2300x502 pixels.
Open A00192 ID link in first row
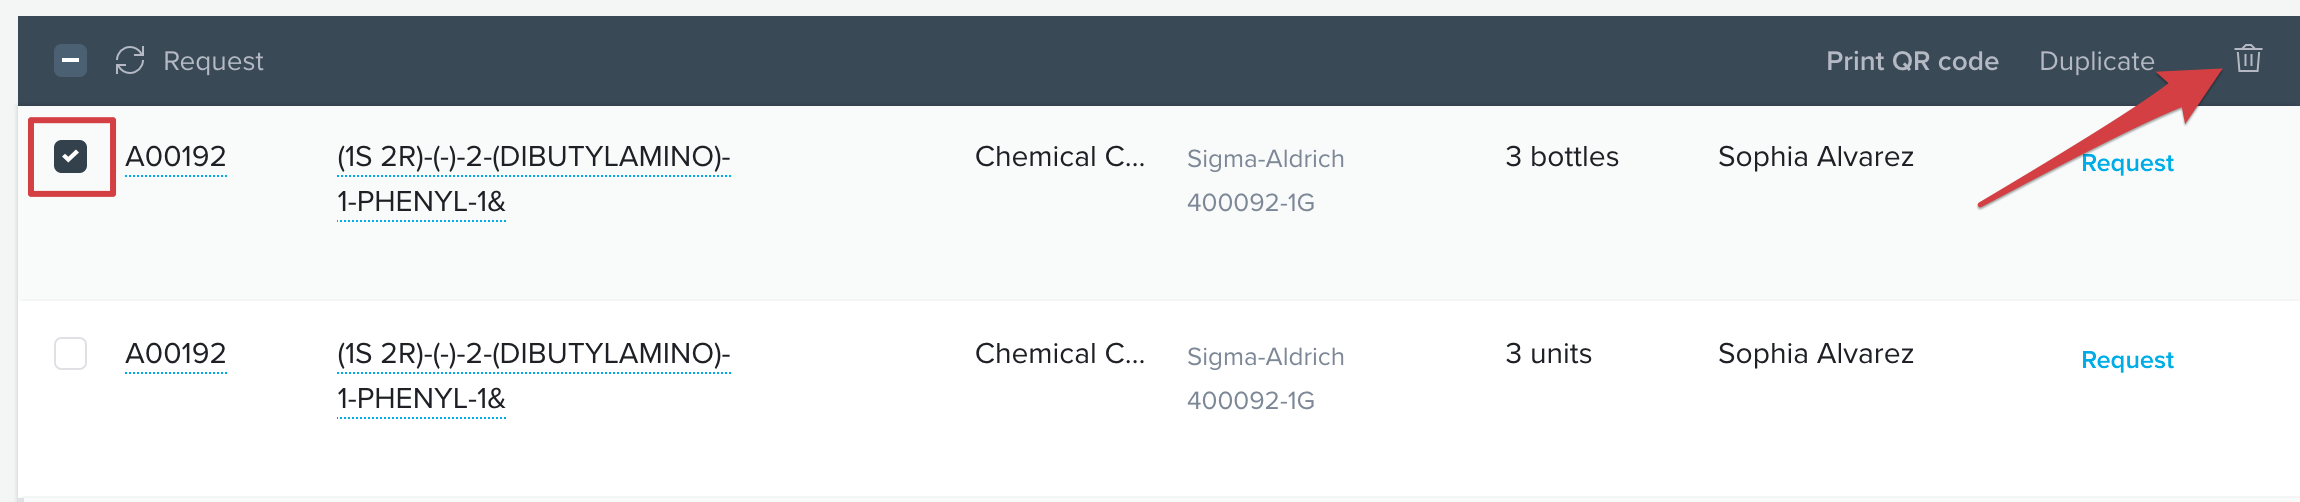click(x=176, y=157)
